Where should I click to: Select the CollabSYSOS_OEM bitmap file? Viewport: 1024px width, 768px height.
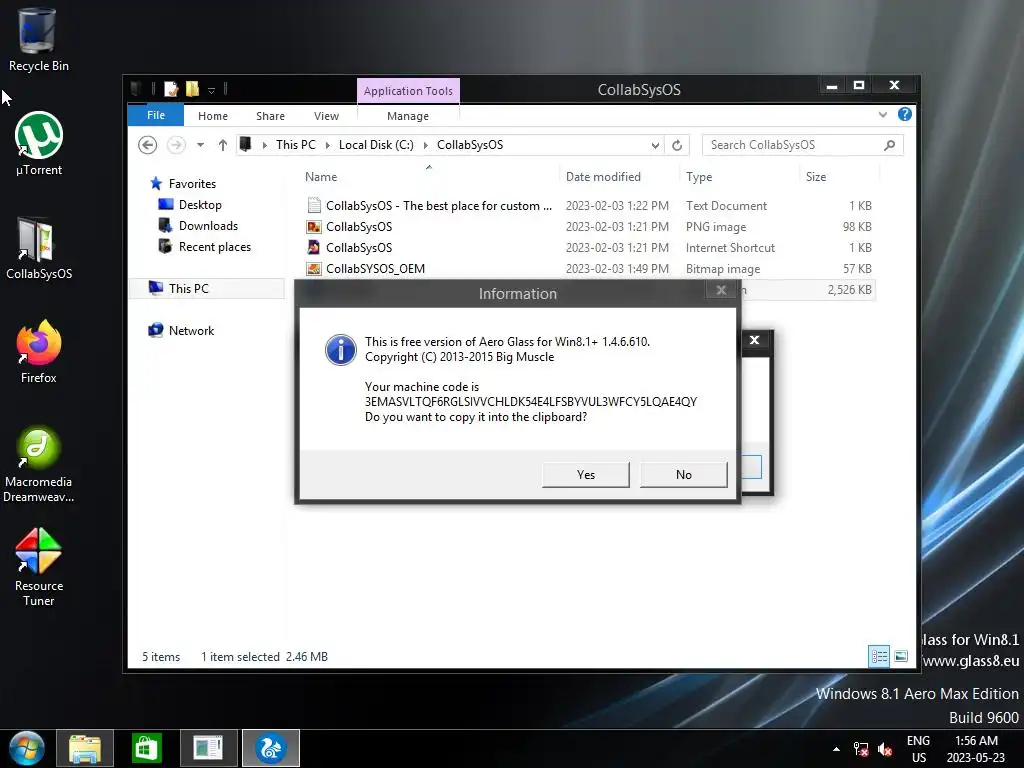(588, 268)
